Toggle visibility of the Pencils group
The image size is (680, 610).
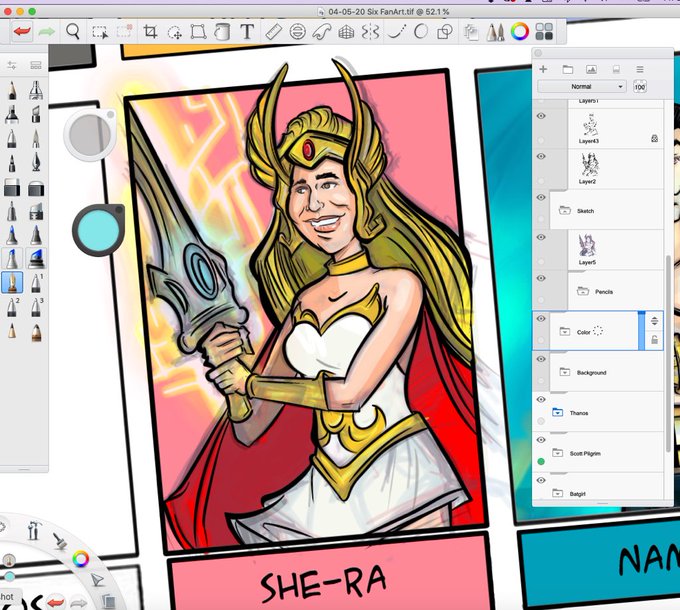tap(541, 278)
